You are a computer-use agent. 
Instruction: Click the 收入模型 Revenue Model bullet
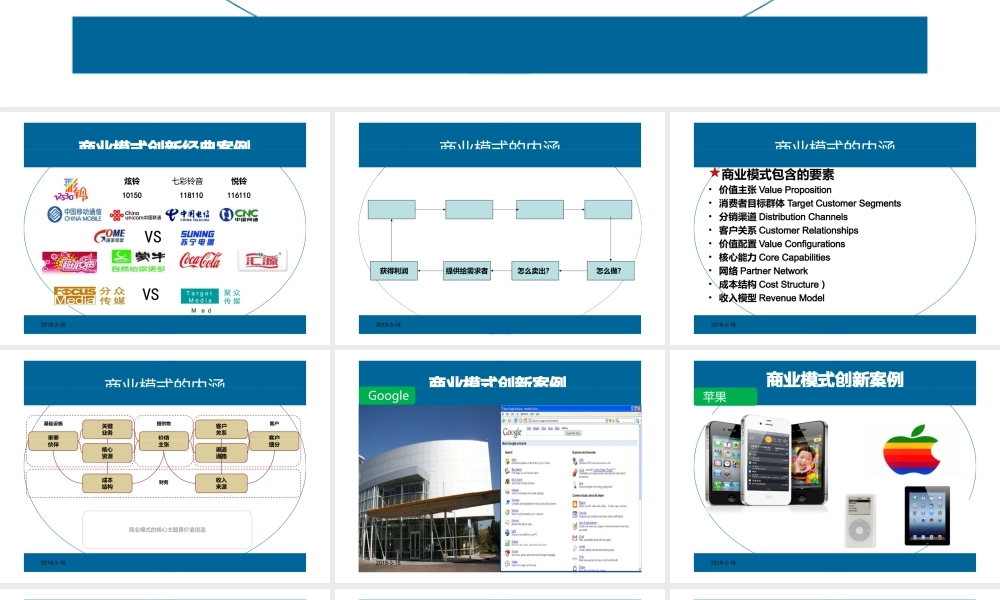click(x=772, y=298)
